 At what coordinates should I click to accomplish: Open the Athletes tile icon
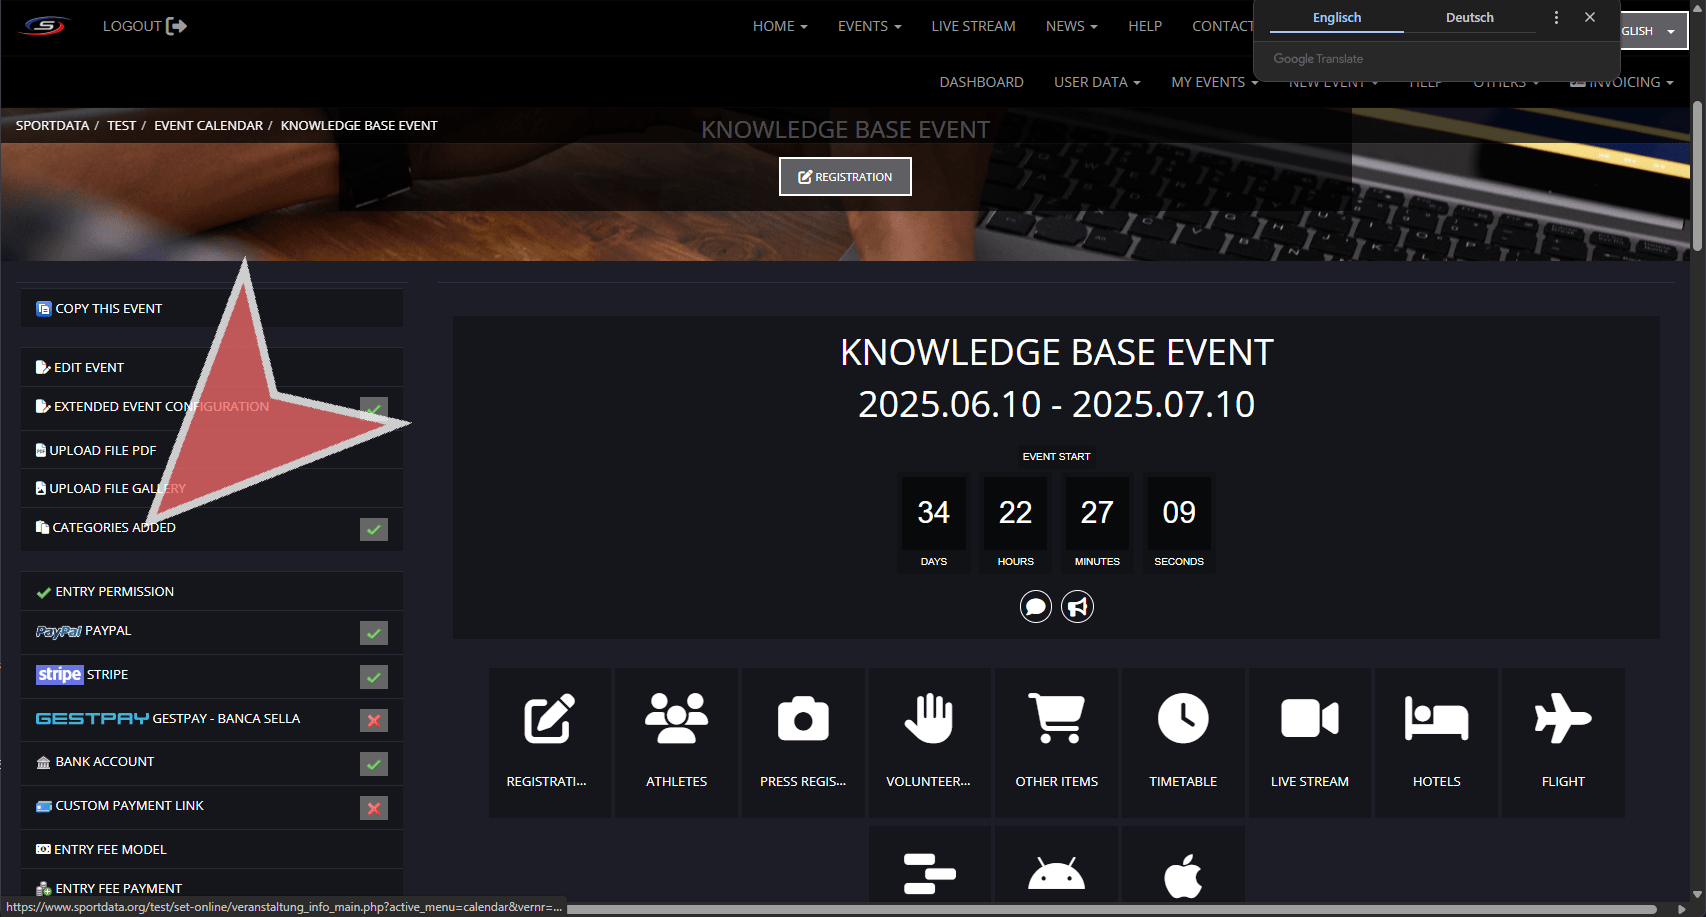click(676, 718)
